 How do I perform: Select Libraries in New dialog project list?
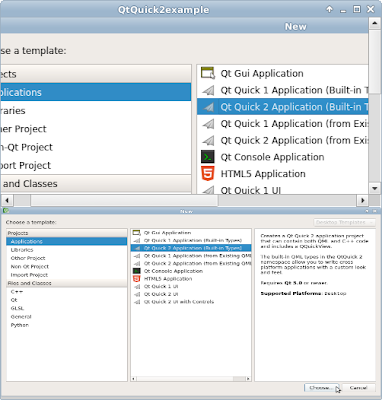[x=67, y=250]
